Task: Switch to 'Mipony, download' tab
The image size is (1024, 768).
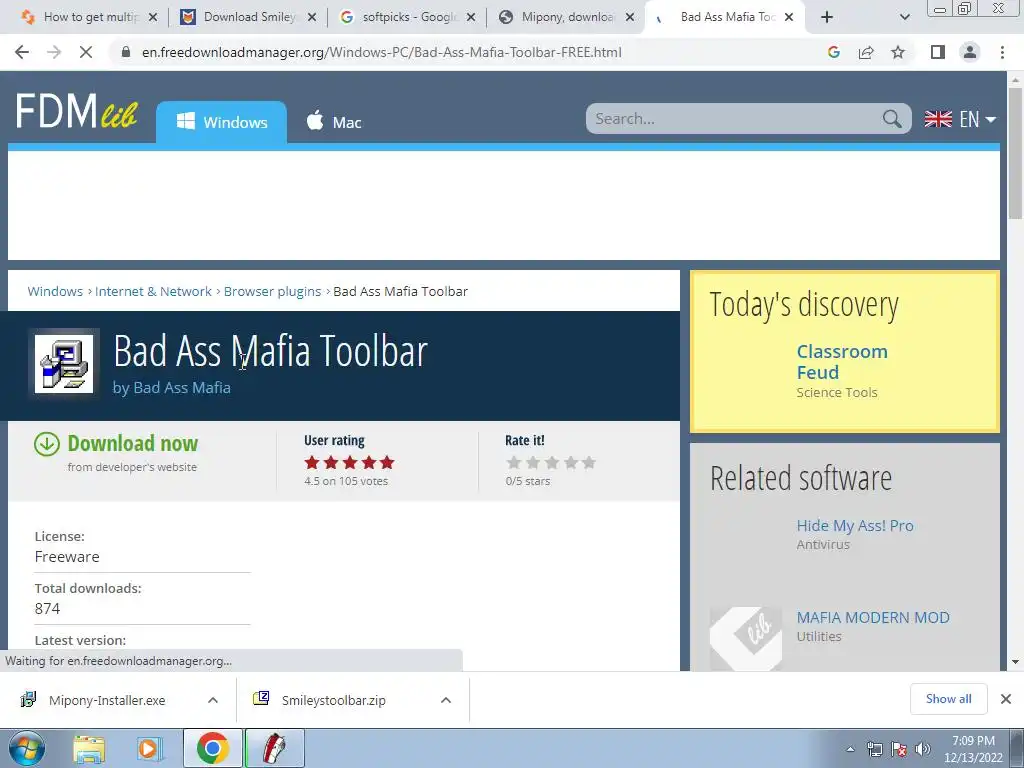Action: (x=568, y=17)
